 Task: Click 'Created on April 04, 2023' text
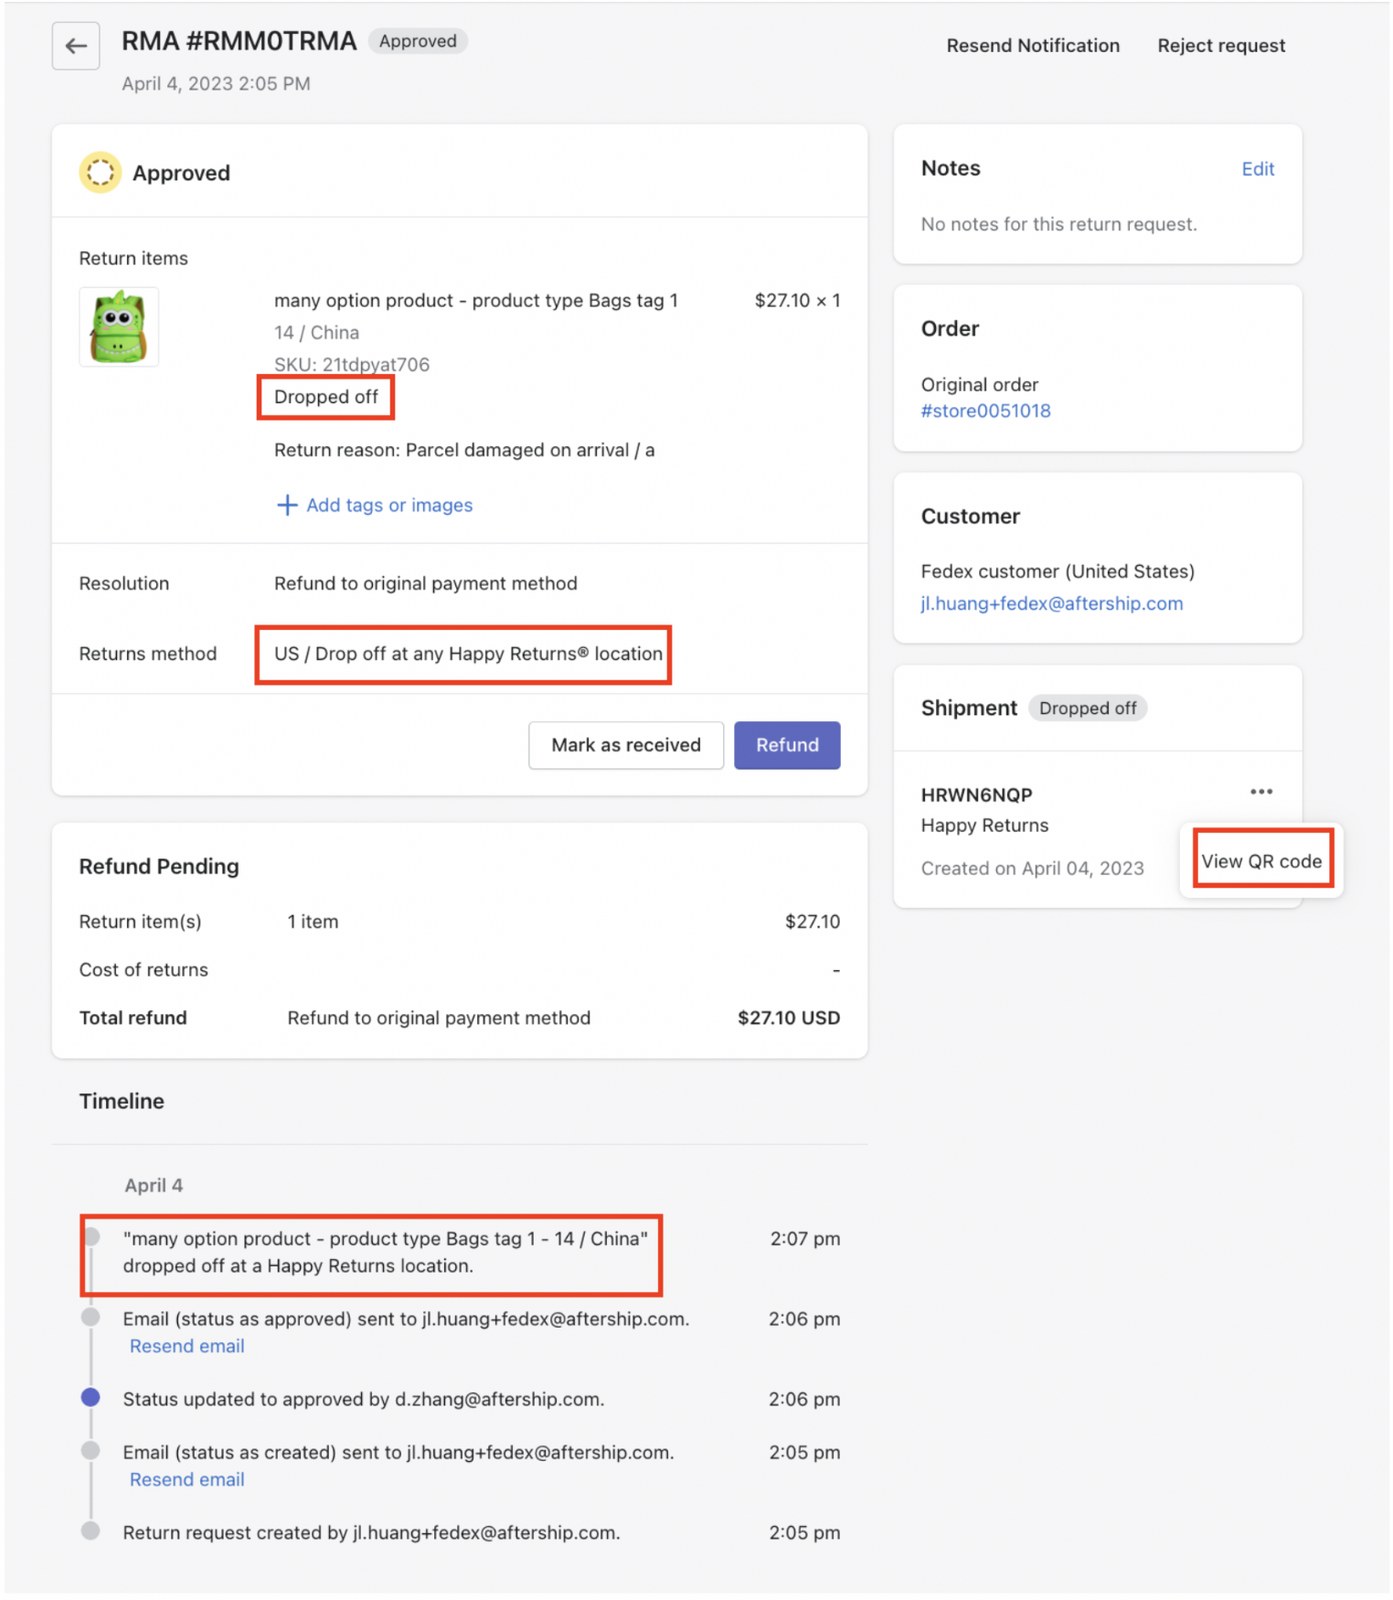(x=1032, y=869)
